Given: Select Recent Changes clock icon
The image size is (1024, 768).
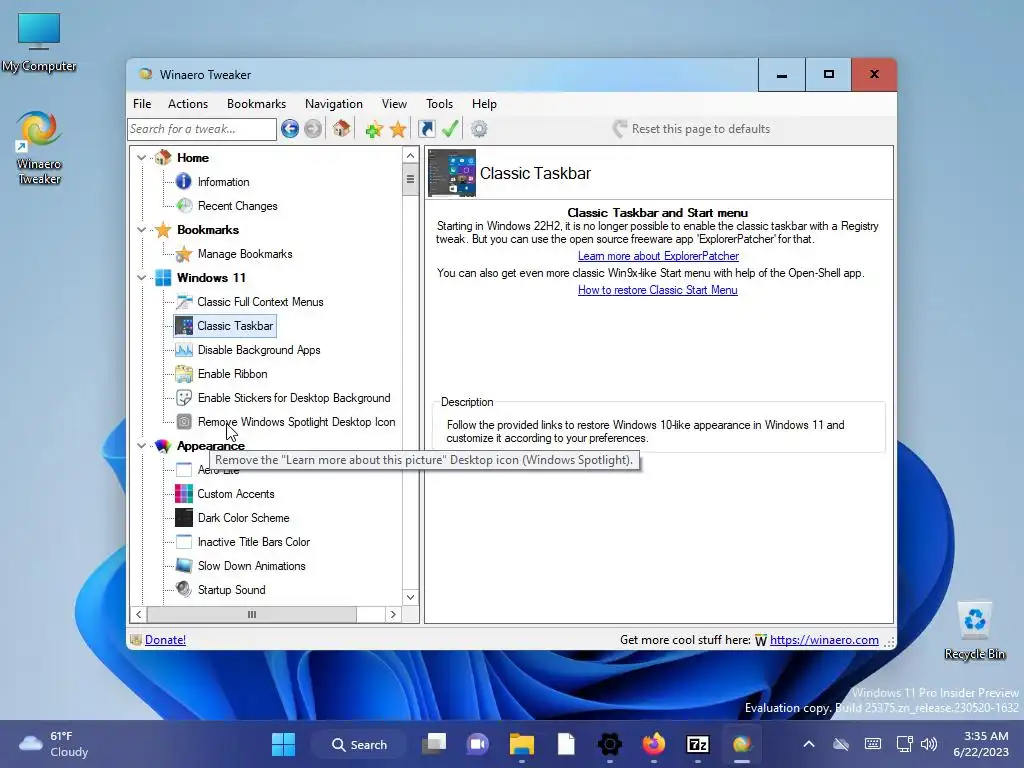Looking at the screenshot, I should pyautogui.click(x=185, y=206).
